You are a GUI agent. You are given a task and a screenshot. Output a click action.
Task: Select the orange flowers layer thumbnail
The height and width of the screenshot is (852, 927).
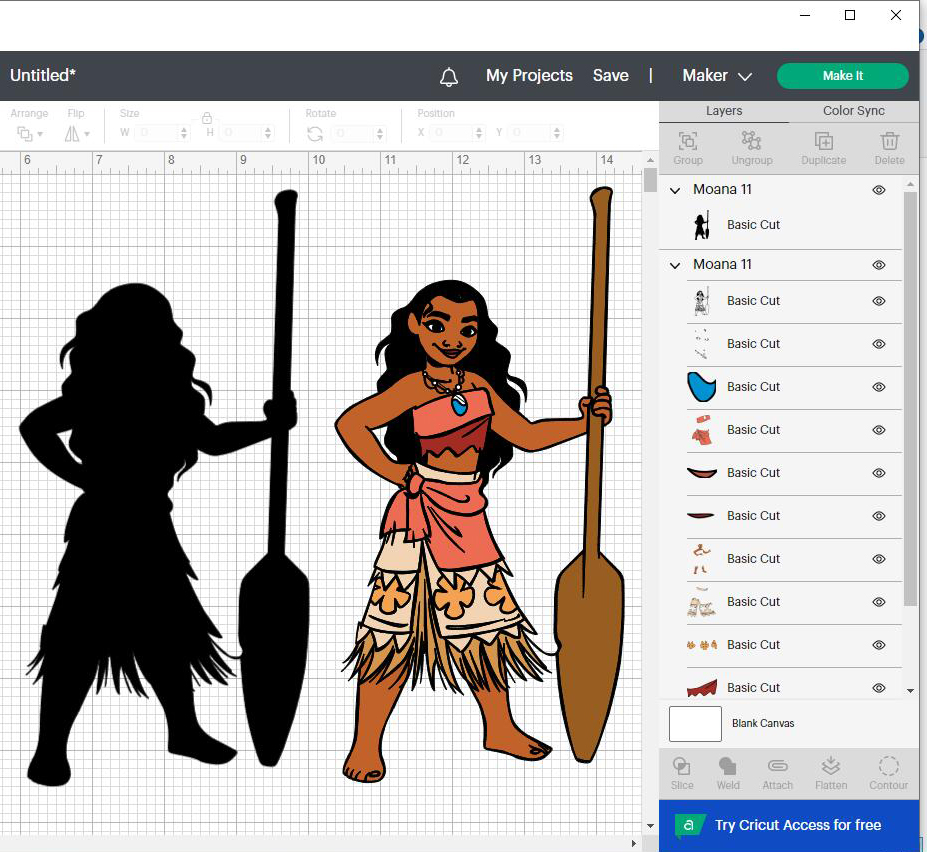(x=702, y=644)
